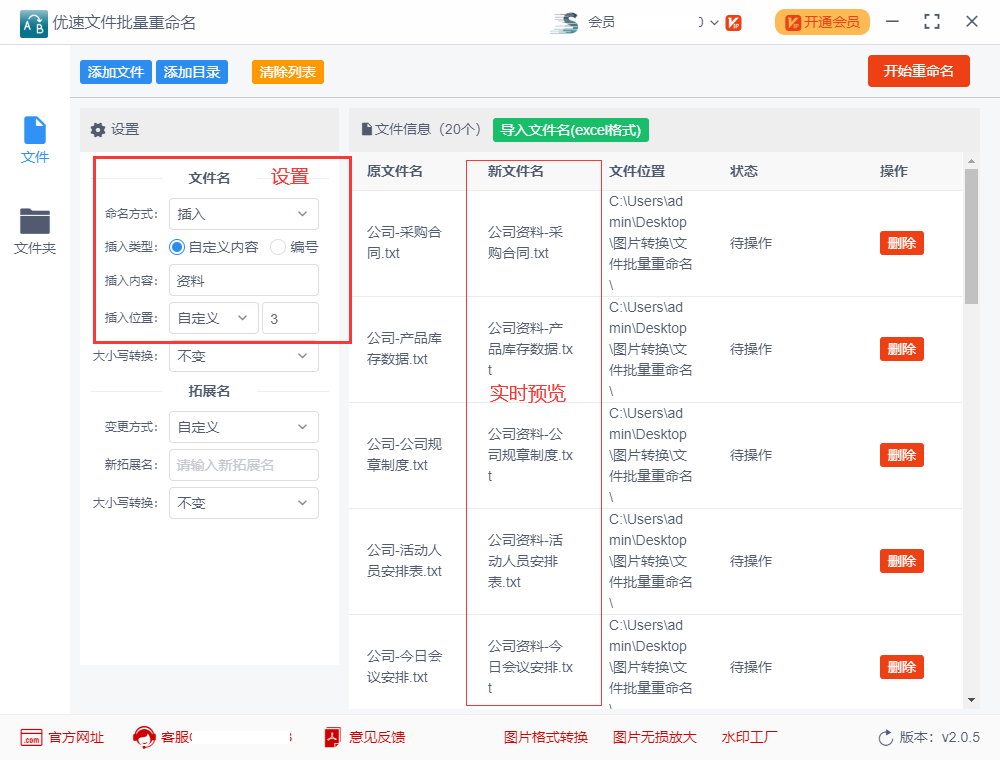Open the 变更方式 dropdown
The image size is (1000, 760).
click(x=244, y=427)
